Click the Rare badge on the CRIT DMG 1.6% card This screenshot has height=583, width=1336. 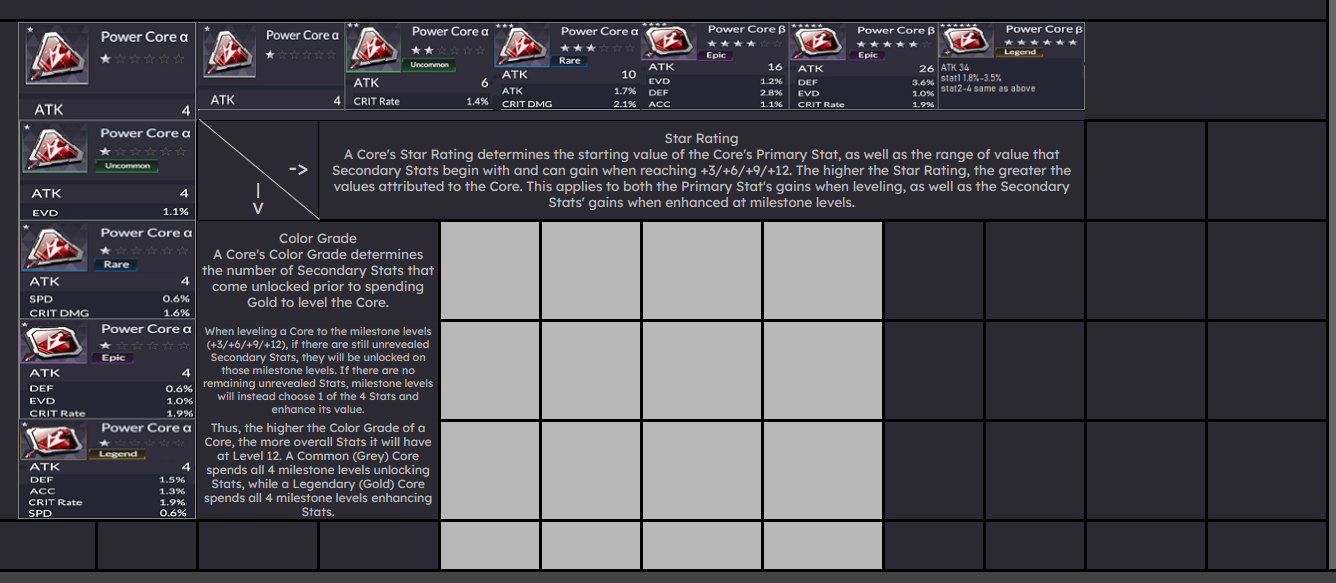pos(116,265)
